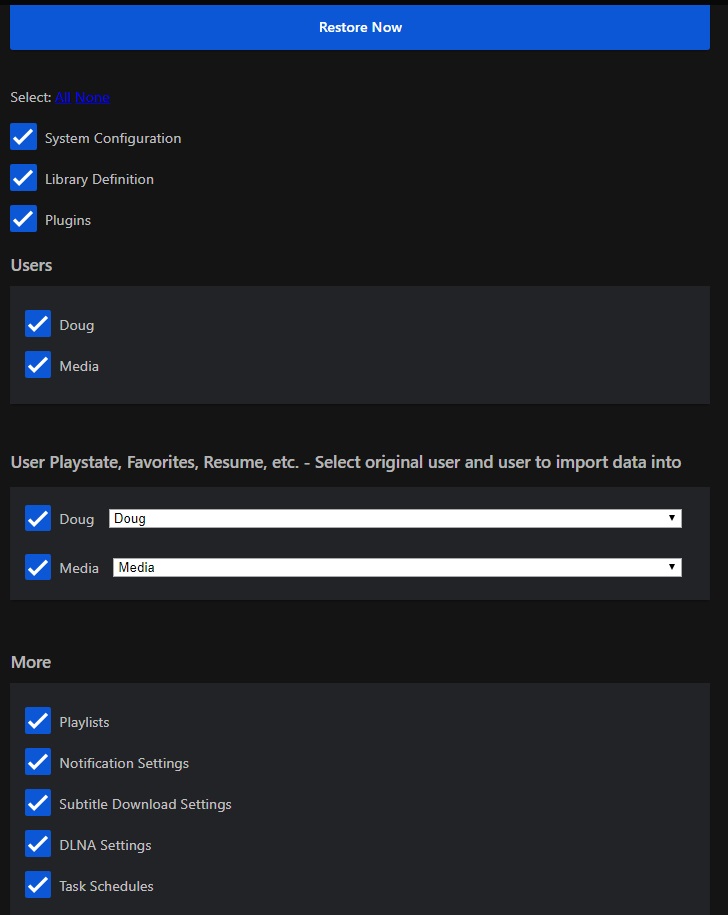The image size is (728, 915).
Task: Uncheck the DLNA Settings checkbox
Action: 38,845
